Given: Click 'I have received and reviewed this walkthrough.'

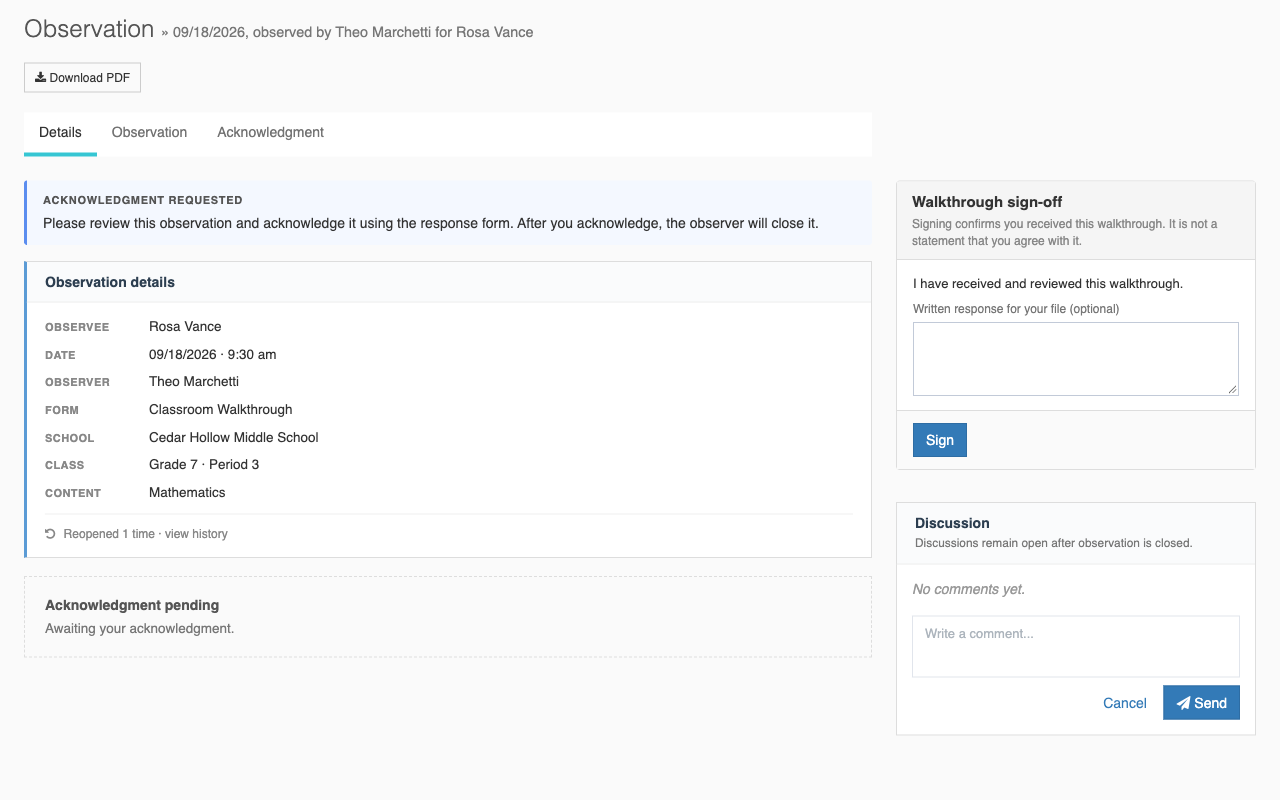Looking at the screenshot, I should (1048, 284).
